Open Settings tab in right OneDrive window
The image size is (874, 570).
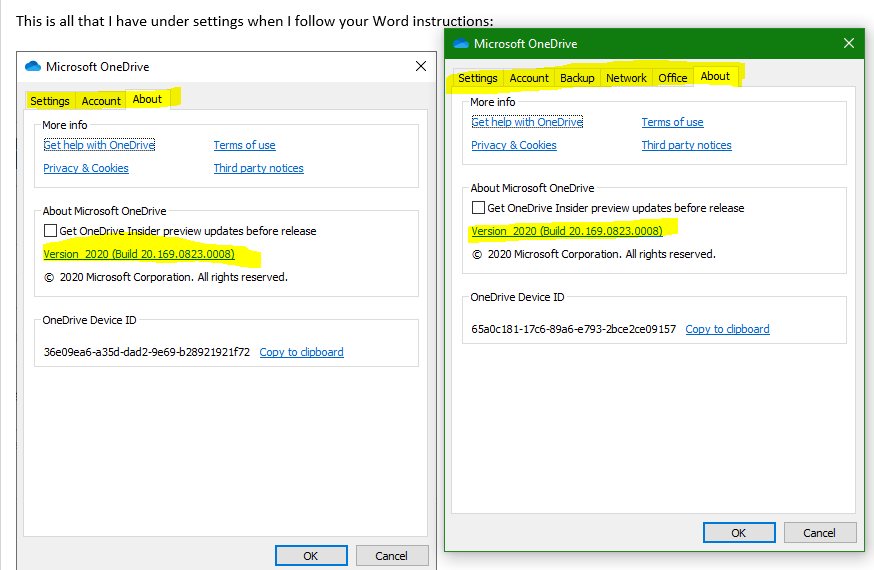coord(478,78)
